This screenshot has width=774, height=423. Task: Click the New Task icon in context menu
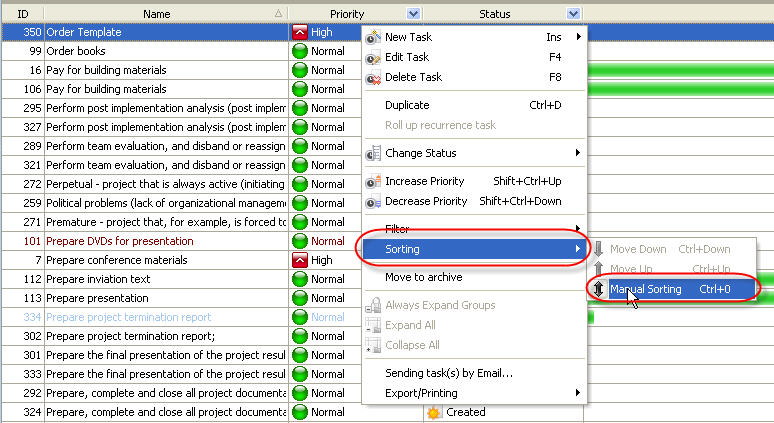coord(374,37)
